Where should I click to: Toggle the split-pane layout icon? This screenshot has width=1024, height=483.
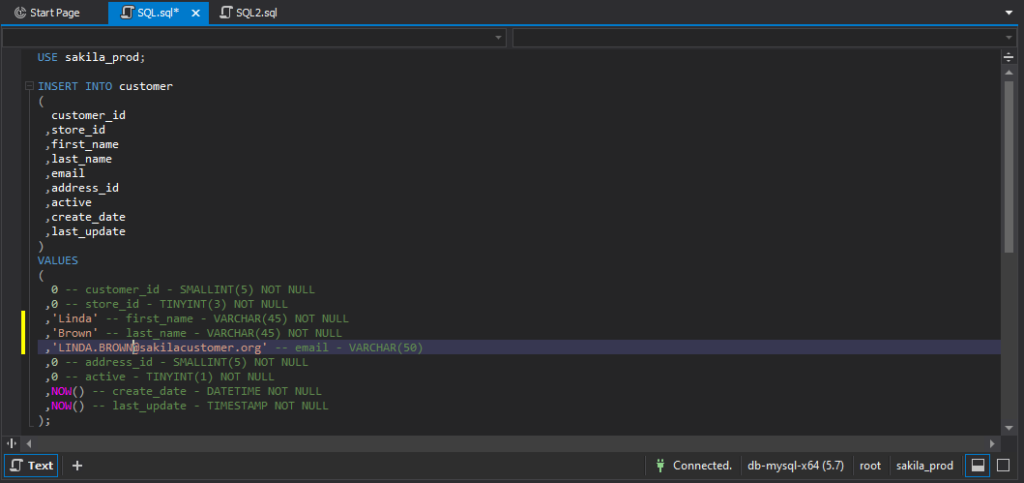pyautogui.click(x=979, y=465)
